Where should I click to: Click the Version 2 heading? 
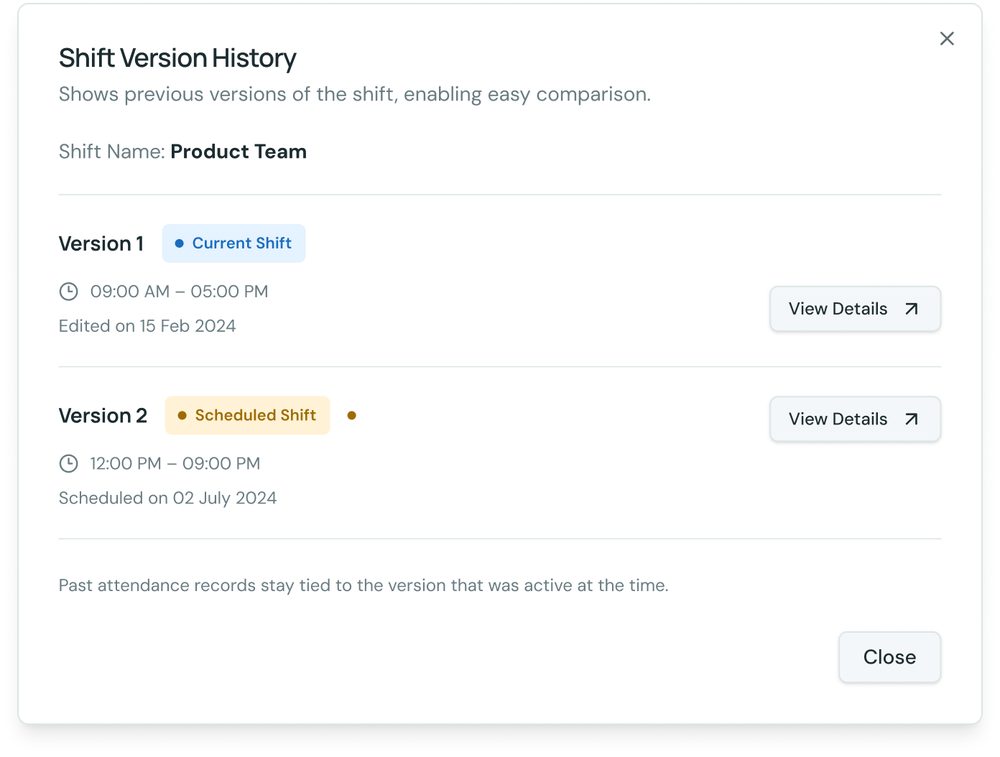pyautogui.click(x=103, y=416)
